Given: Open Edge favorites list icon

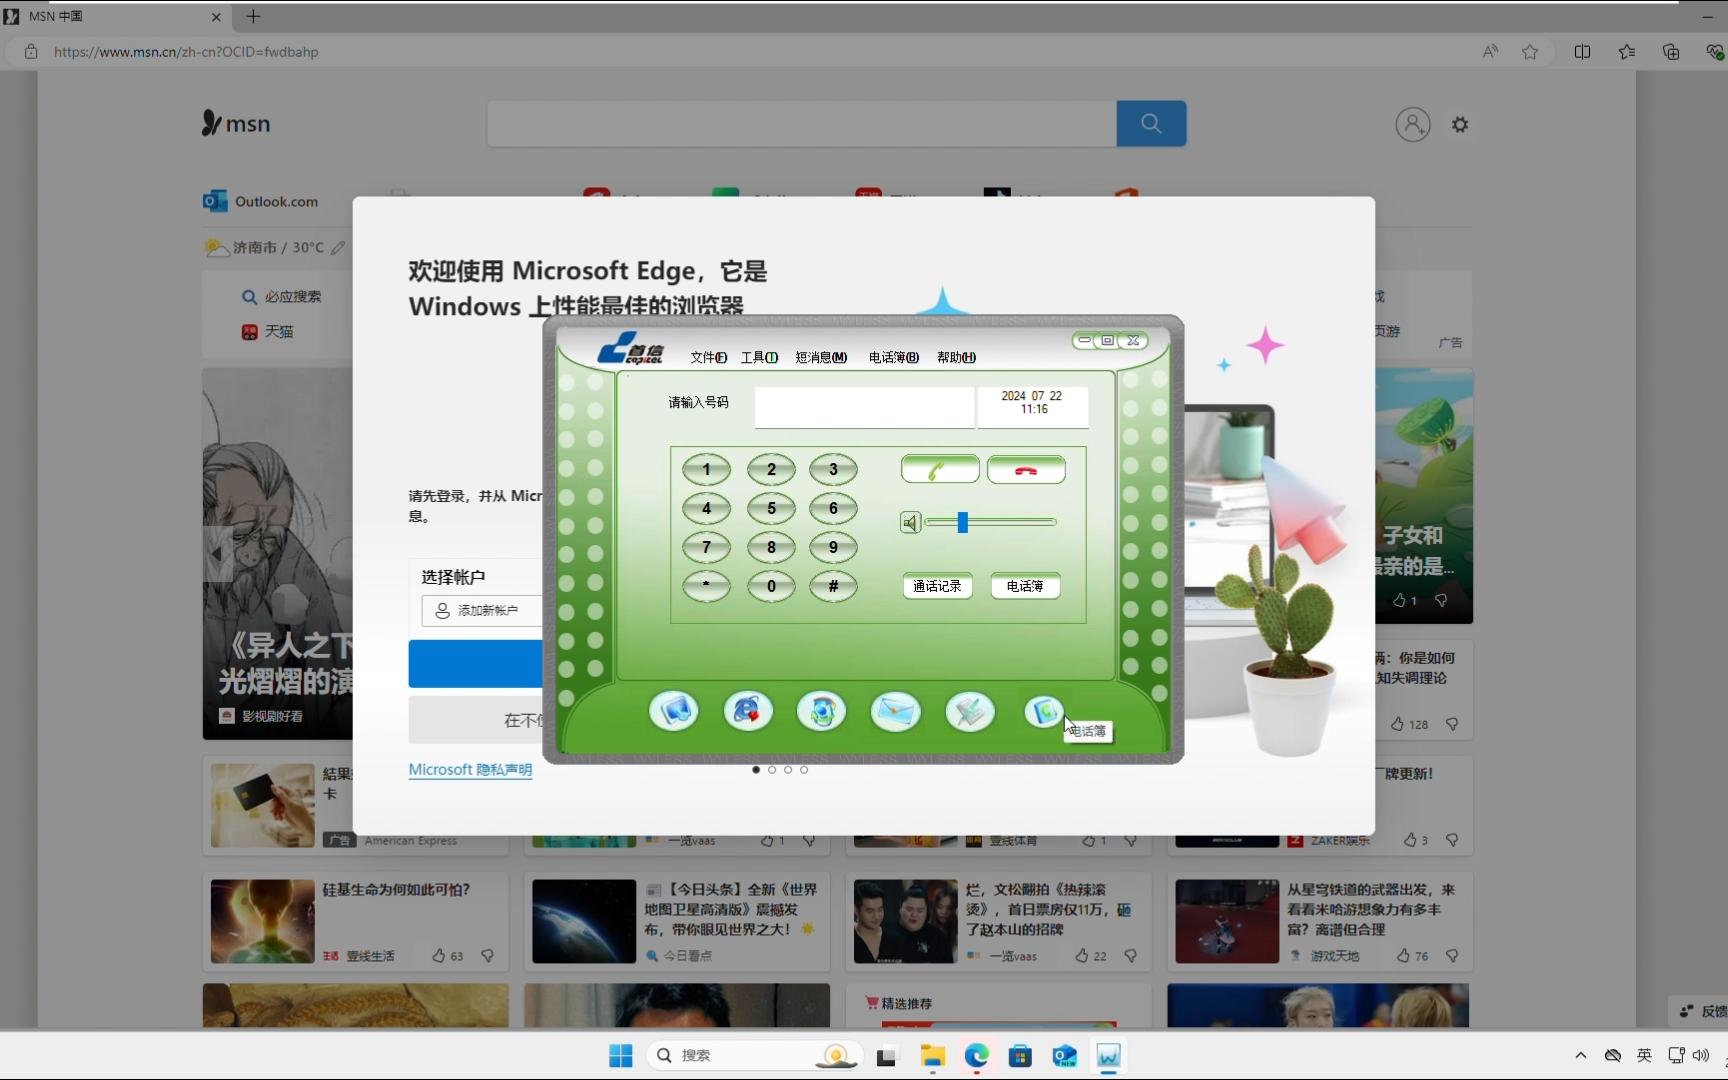Looking at the screenshot, I should 1627,52.
